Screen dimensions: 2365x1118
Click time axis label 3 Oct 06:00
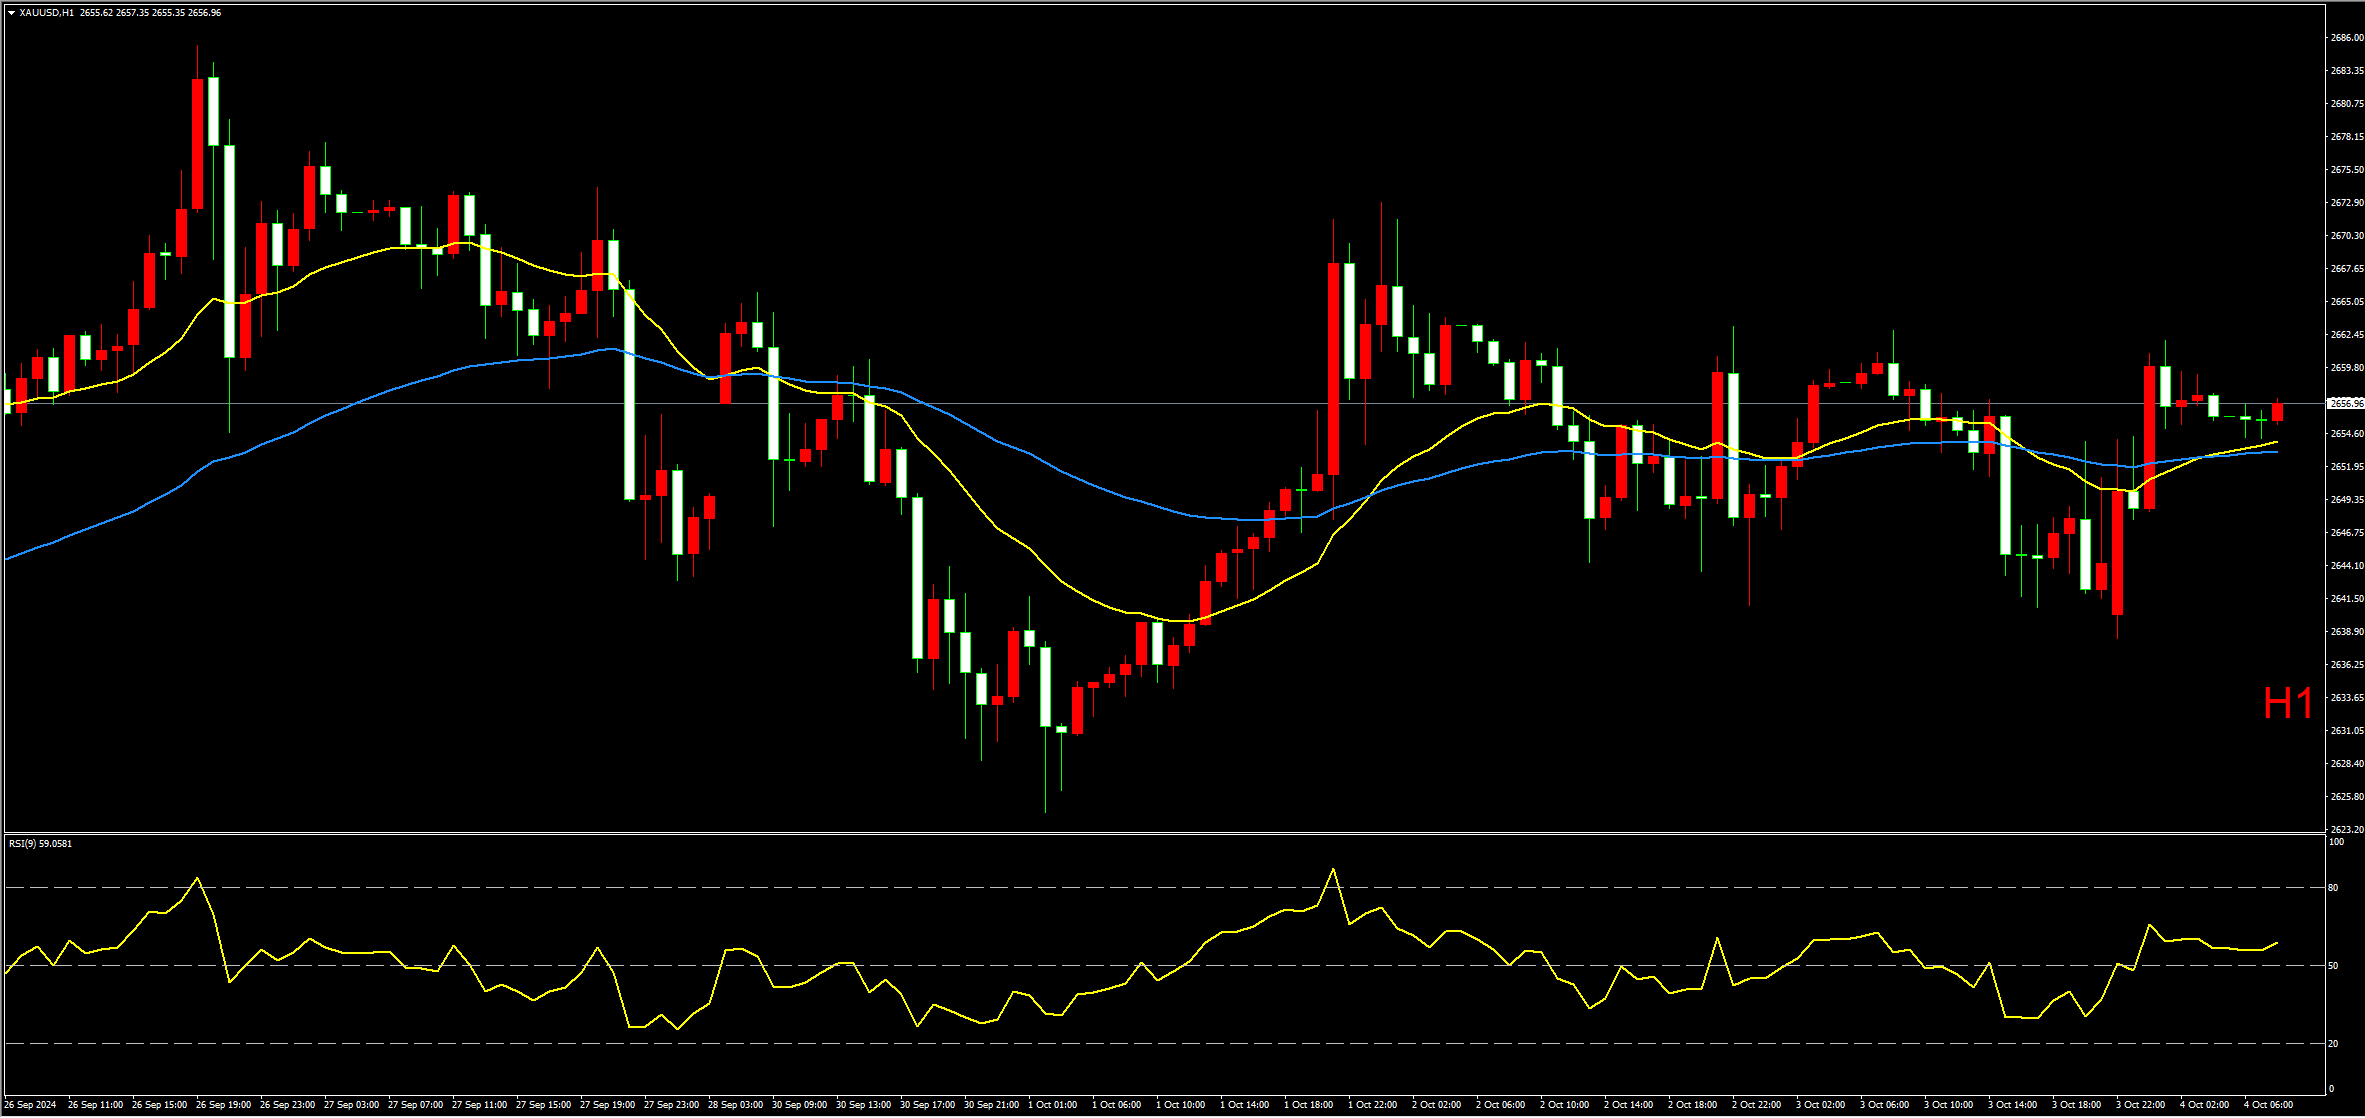1885,1105
